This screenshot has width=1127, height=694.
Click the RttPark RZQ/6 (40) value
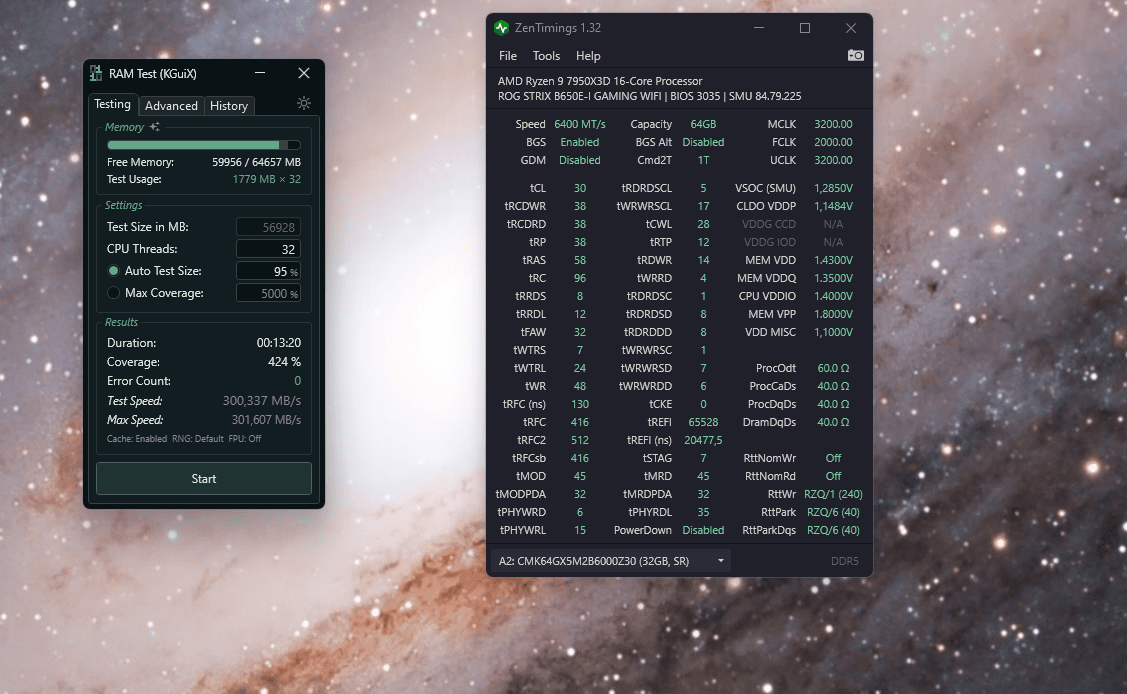pos(833,512)
